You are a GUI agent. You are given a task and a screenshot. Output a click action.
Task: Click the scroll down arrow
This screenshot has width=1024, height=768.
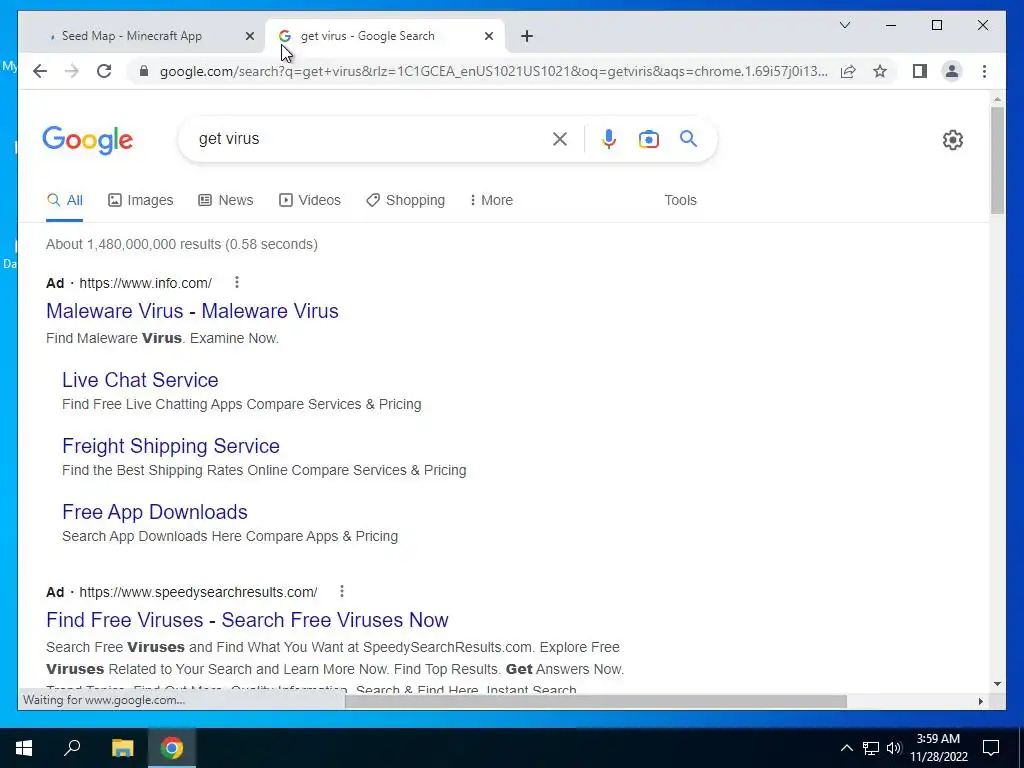tap(997, 684)
